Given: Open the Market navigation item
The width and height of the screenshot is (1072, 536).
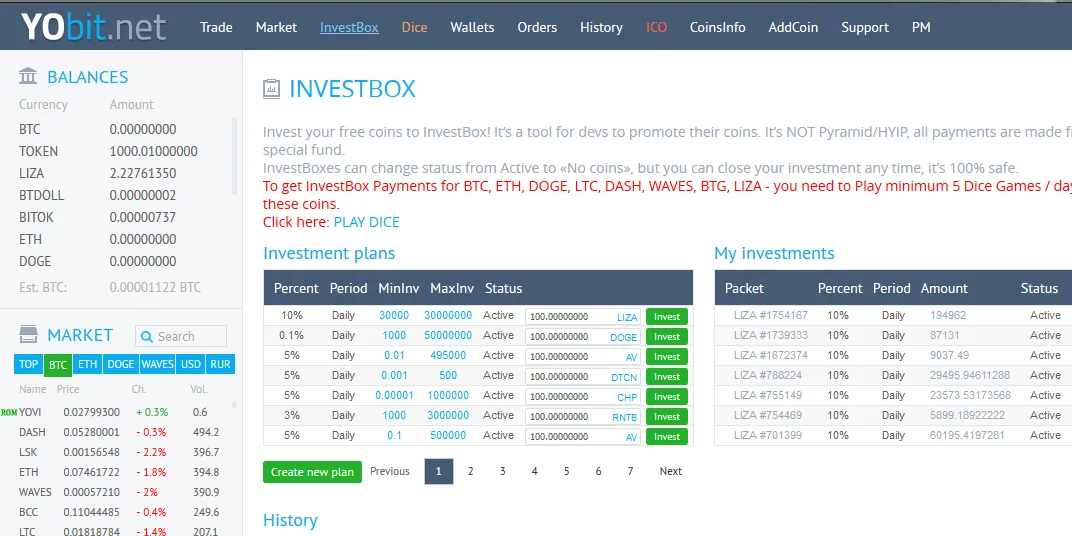Looking at the screenshot, I should pos(276,27).
